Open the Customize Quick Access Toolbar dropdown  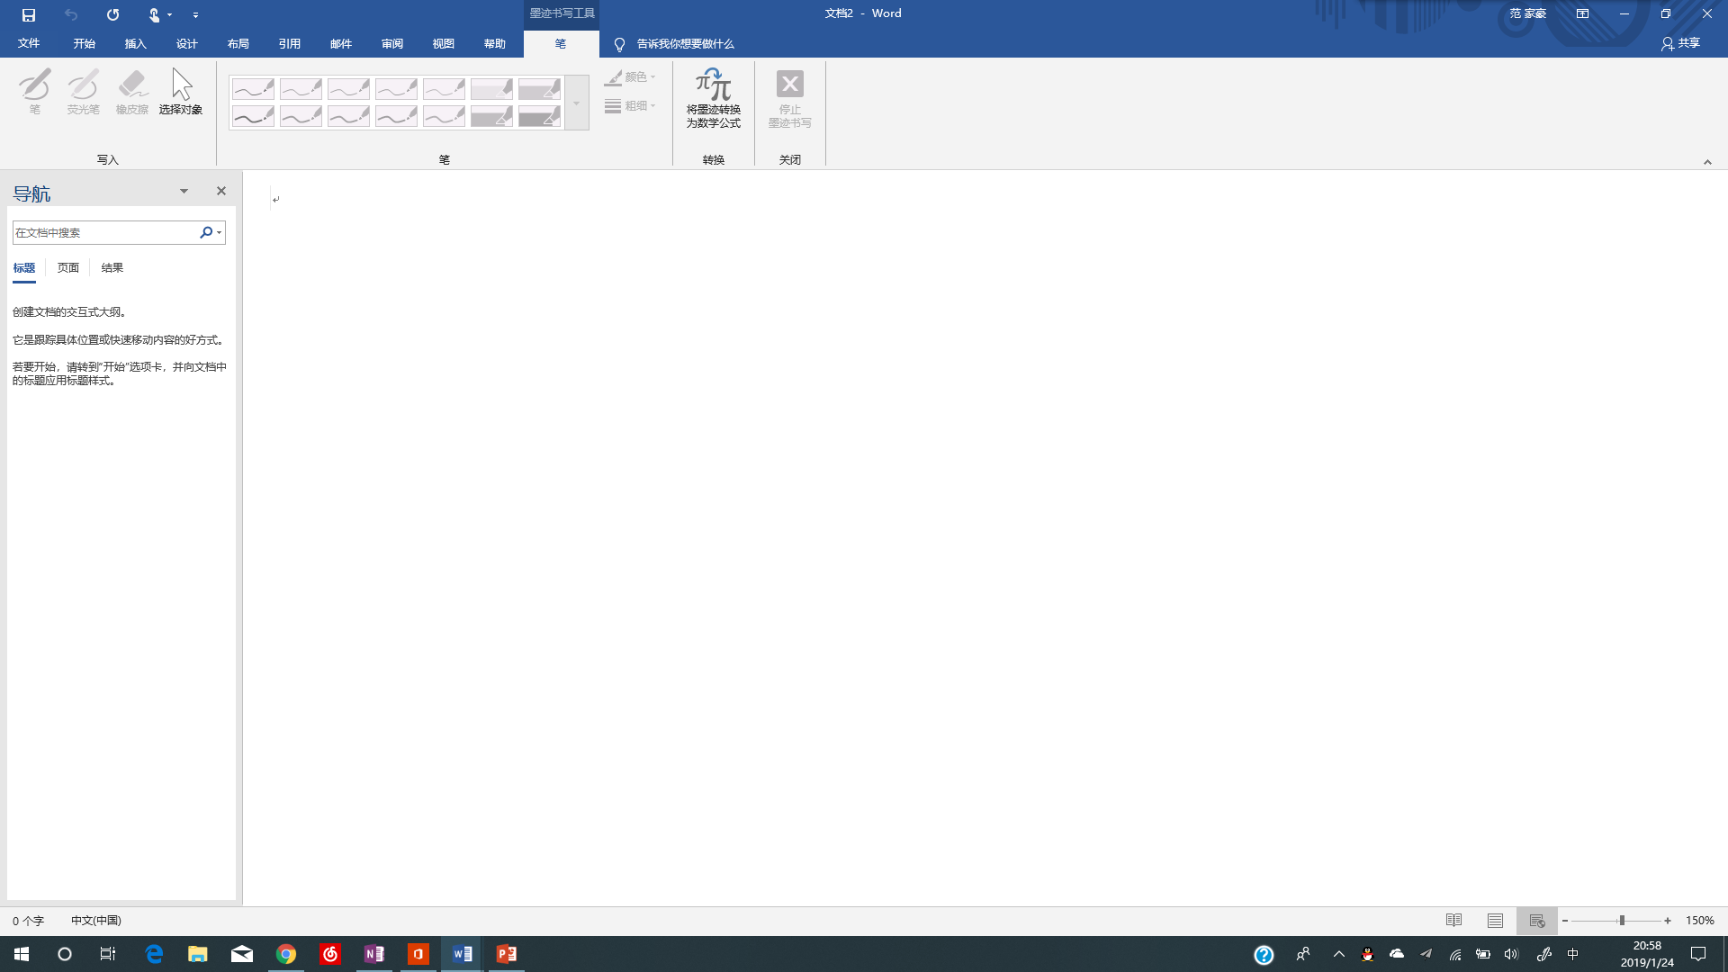click(x=195, y=15)
